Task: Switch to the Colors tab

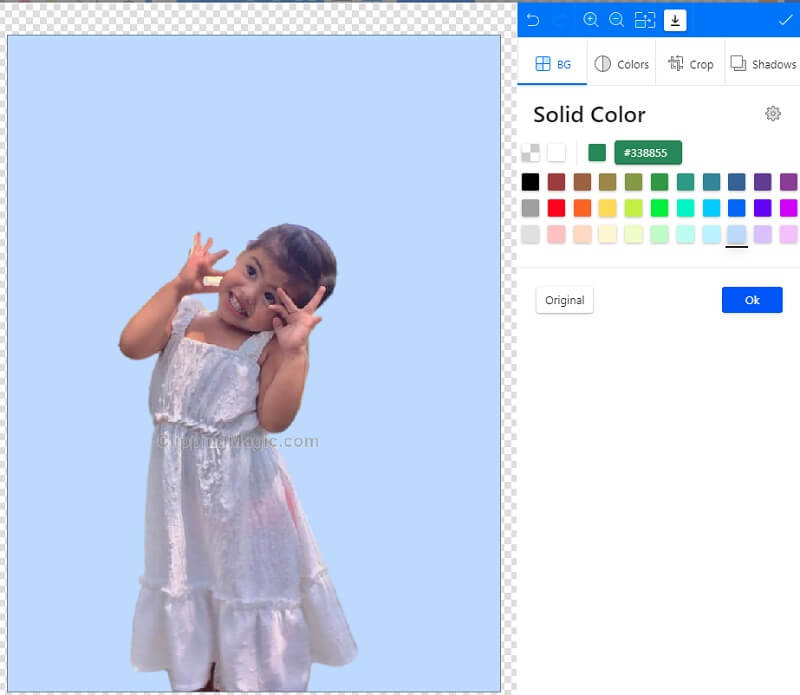Action: click(x=621, y=63)
